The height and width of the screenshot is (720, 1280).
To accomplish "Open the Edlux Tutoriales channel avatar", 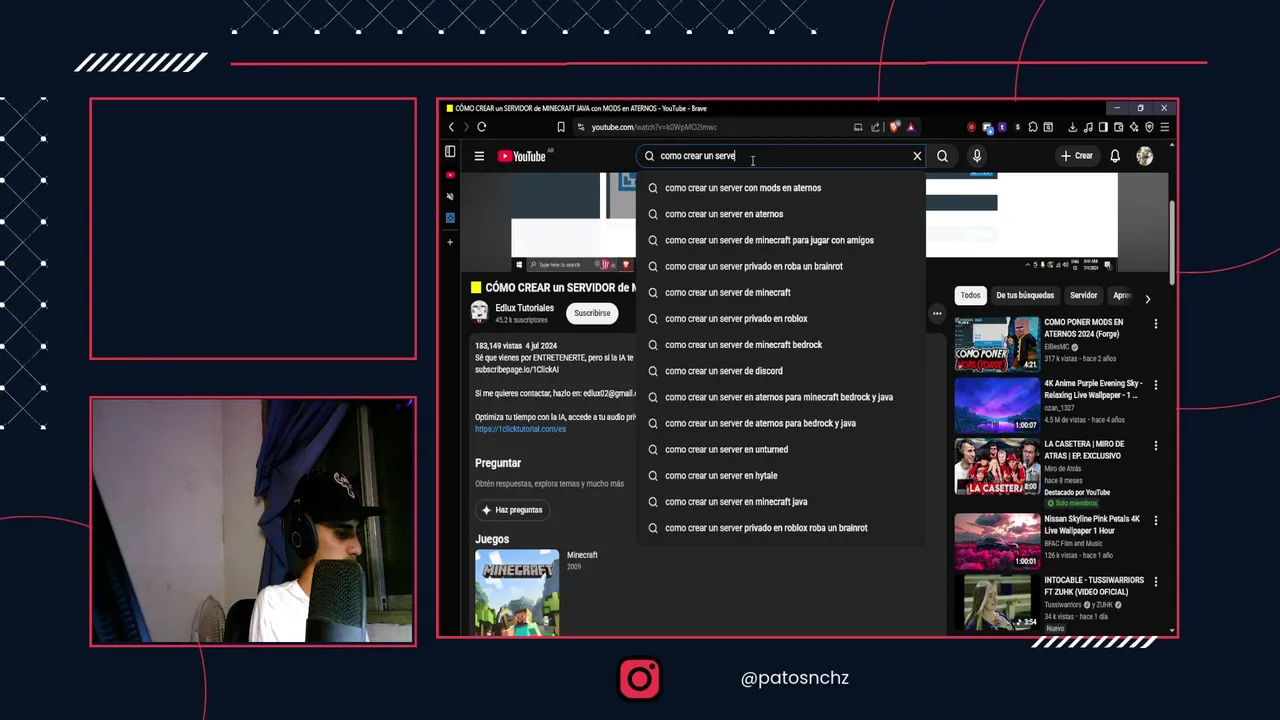I will pos(480,312).
